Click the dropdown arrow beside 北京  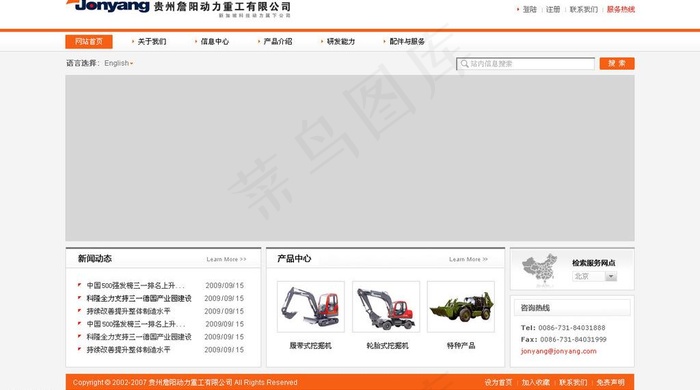[x=611, y=277]
